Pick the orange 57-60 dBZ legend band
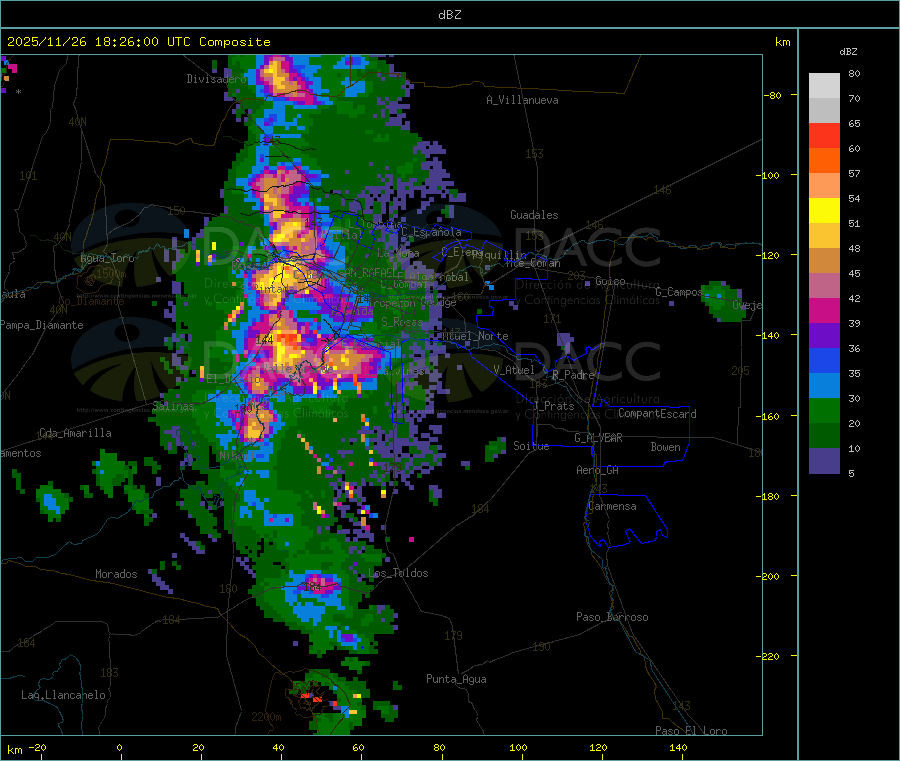 (x=824, y=161)
